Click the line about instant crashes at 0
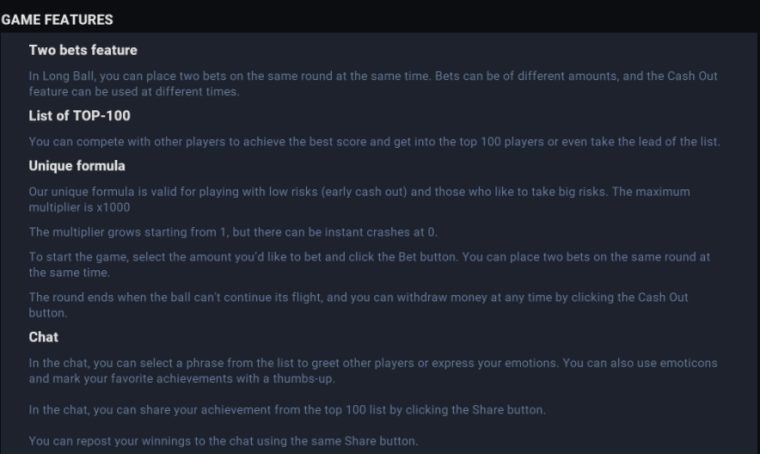This screenshot has height=454, width=760. click(233, 233)
